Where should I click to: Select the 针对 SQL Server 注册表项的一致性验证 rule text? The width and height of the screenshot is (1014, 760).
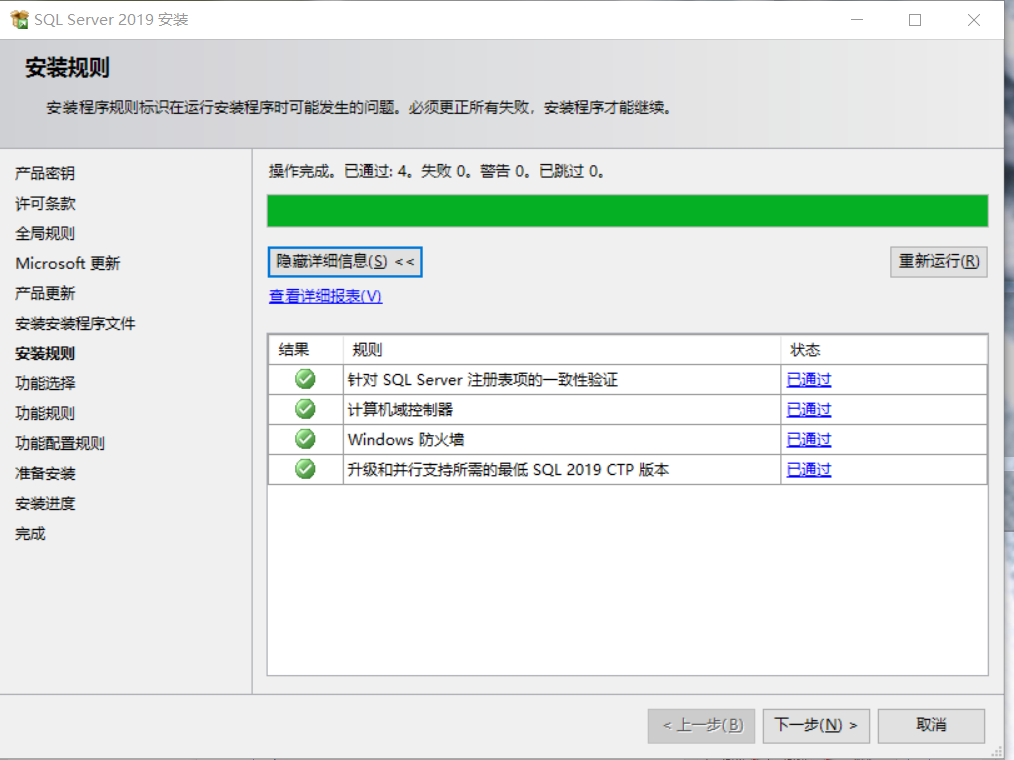(482, 380)
